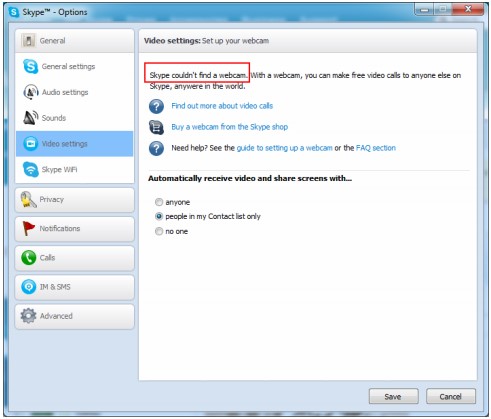Click the General section icon
This screenshot has height=419, width=491.
point(28,41)
